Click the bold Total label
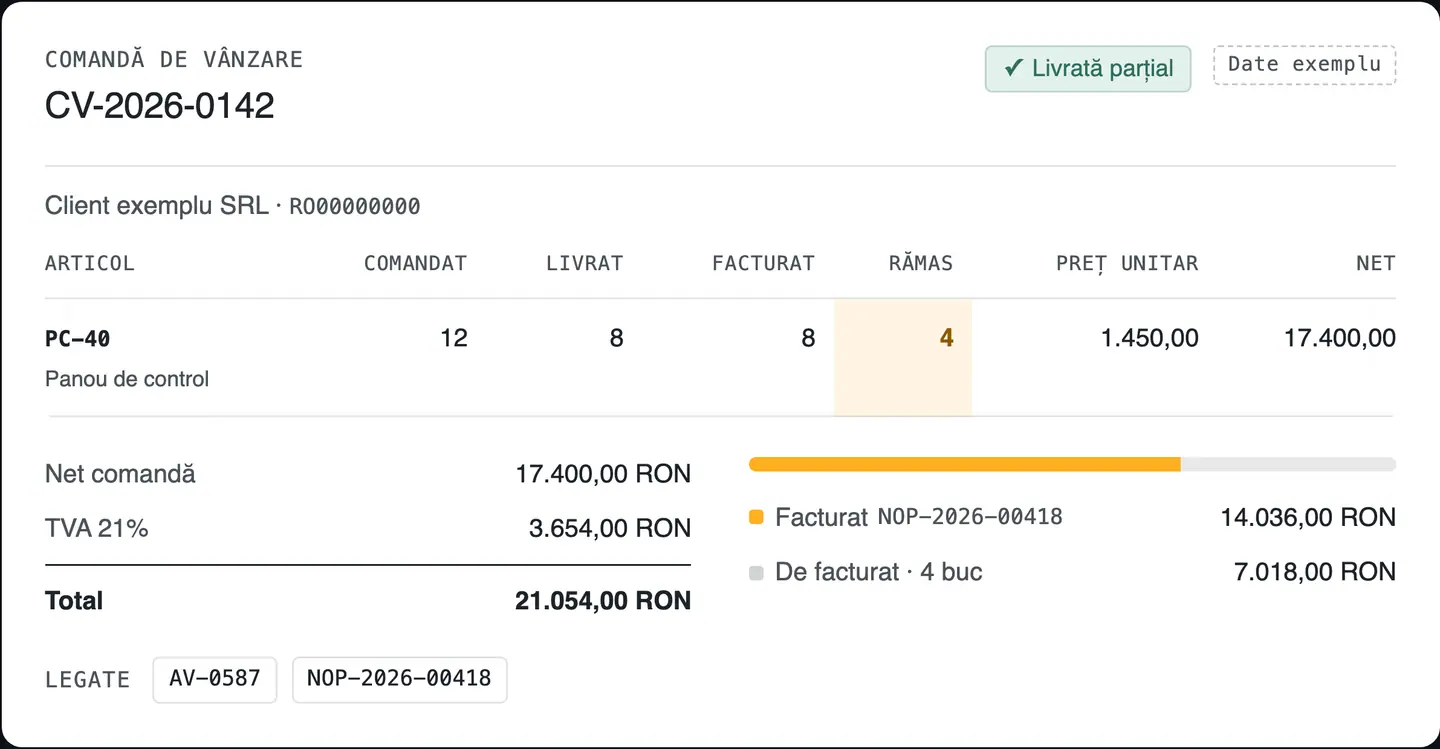This screenshot has height=749, width=1440. click(x=74, y=601)
